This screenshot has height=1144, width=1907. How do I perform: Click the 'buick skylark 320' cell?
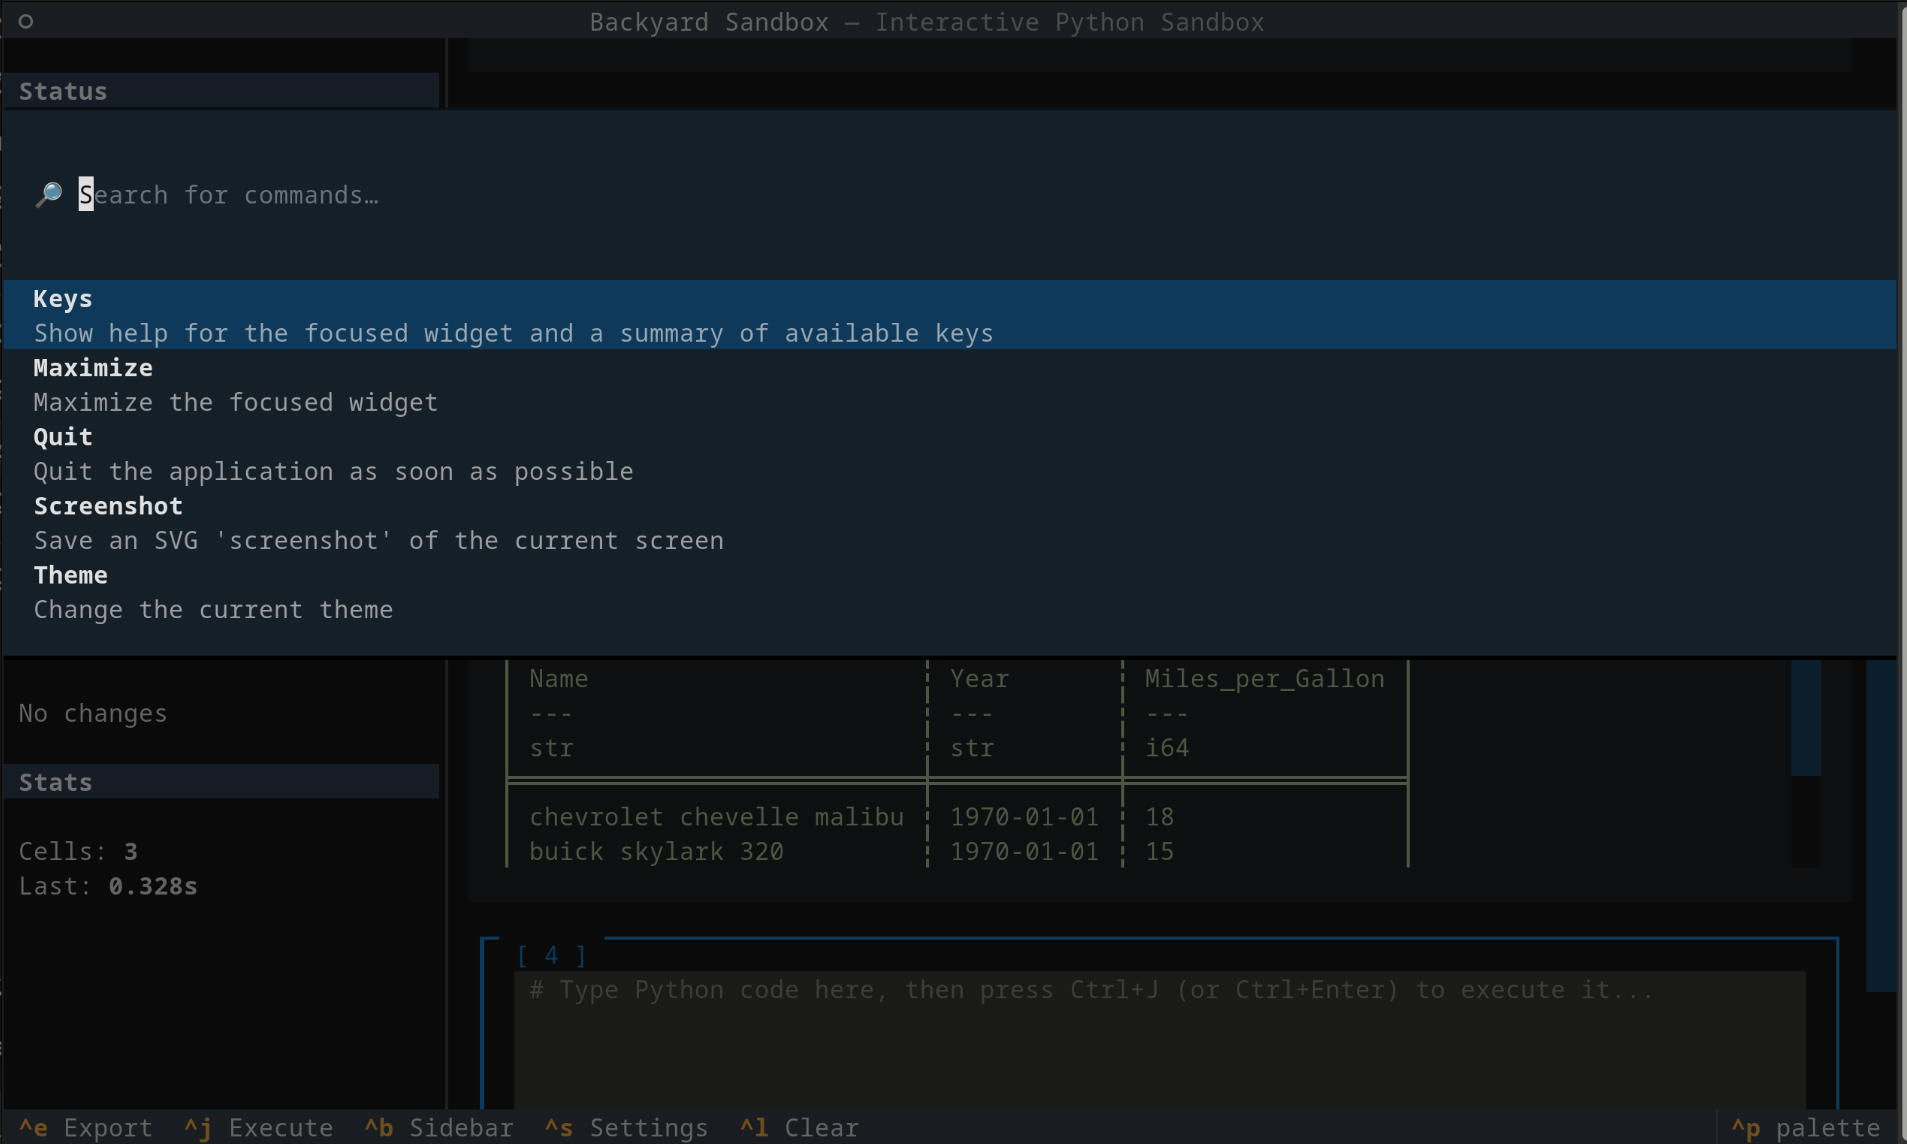point(656,852)
